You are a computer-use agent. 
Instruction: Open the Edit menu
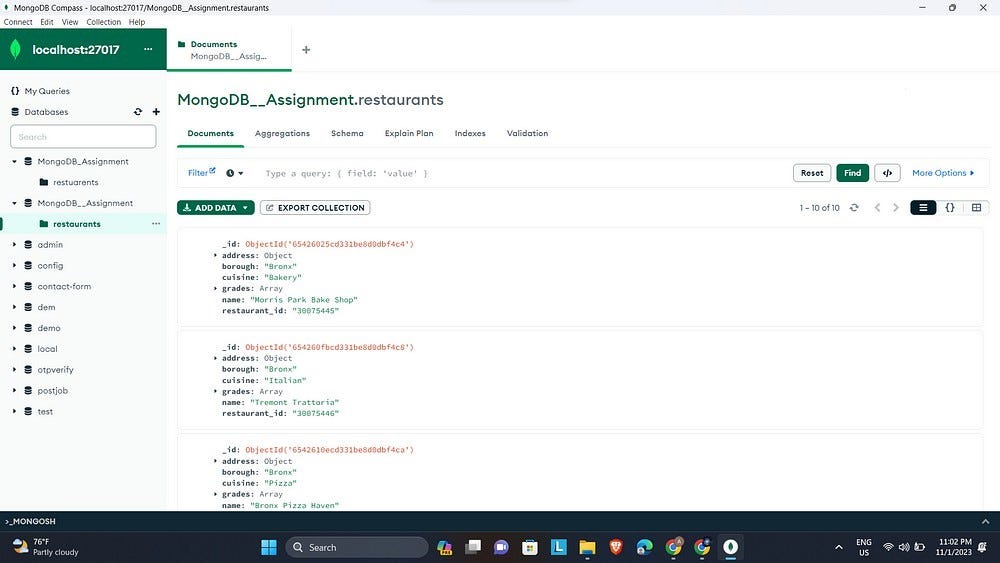47,22
